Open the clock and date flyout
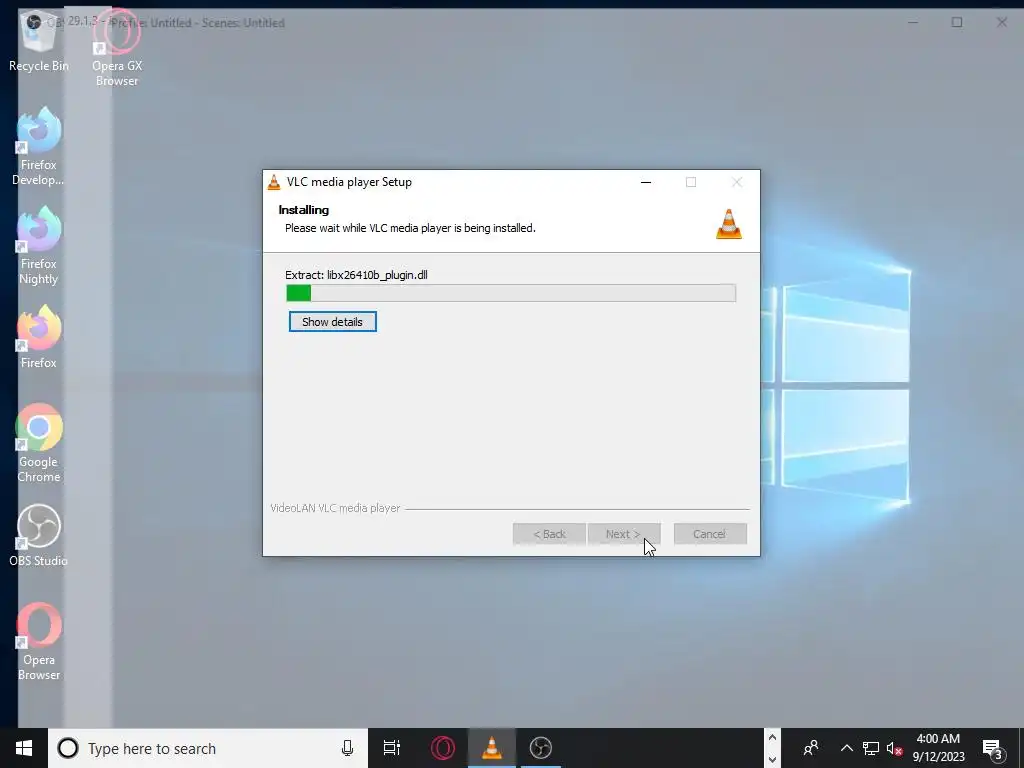 pos(938,748)
